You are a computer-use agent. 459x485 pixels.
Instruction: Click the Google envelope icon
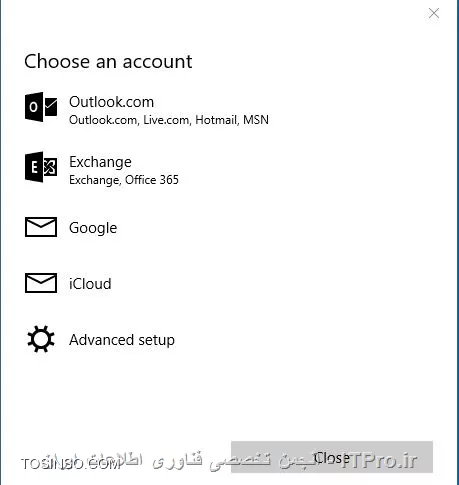41,227
